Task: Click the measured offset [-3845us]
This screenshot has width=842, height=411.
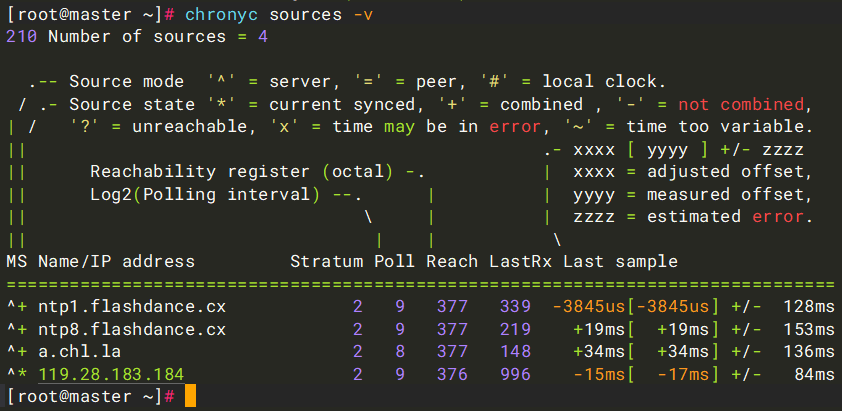Action: click(x=673, y=307)
